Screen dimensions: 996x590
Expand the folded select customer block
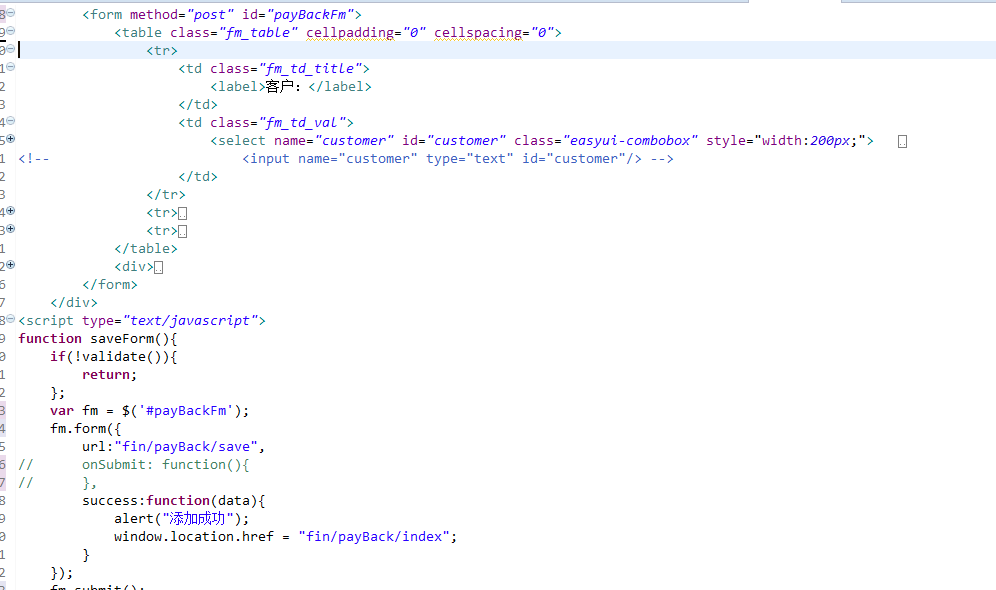[x=11, y=138]
